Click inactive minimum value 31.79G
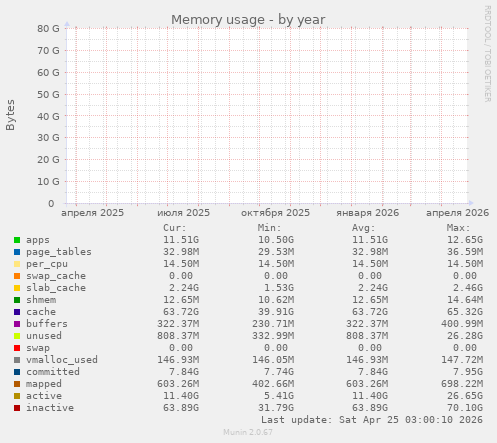Viewport: 497px width, 443px height. pos(276,408)
